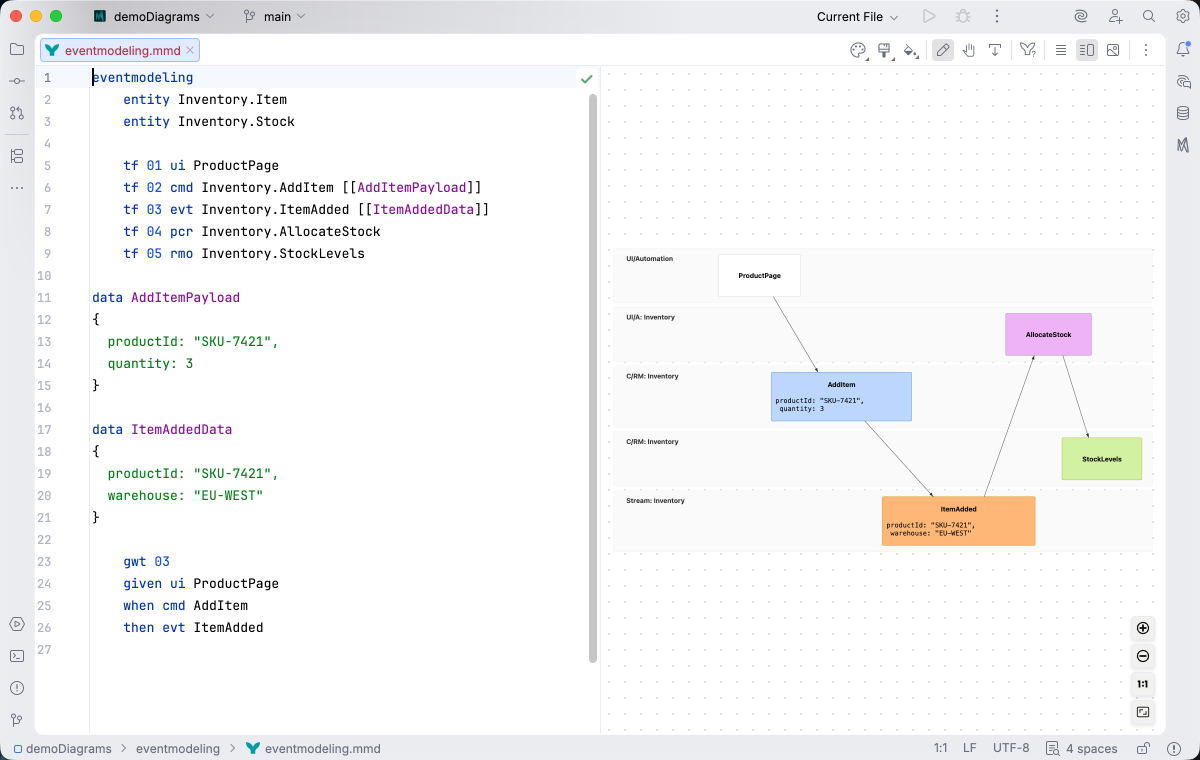Click line number 11 in gutter
Screen dimensions: 1200x760
coord(44,297)
